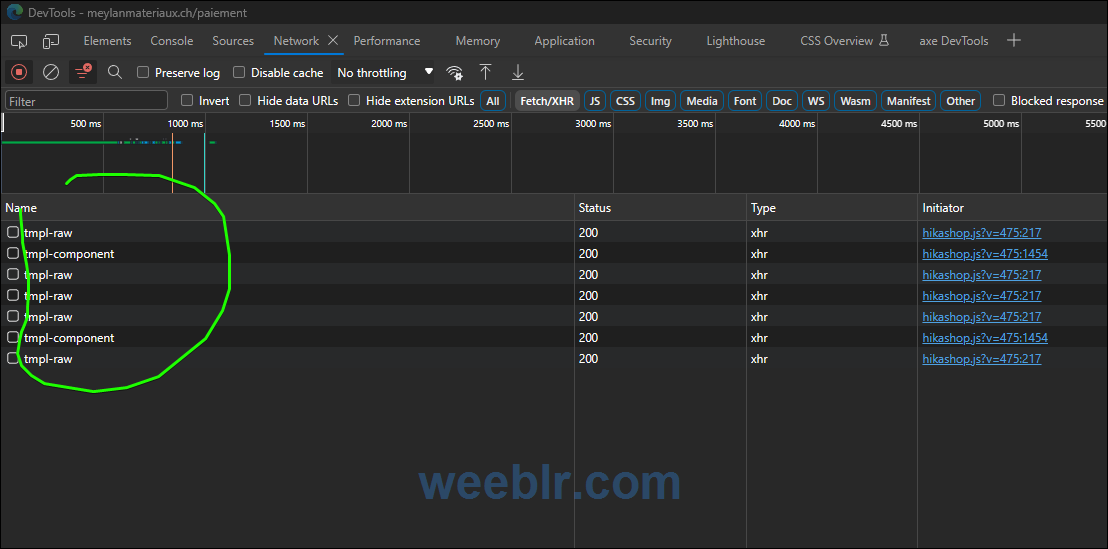1108x549 pixels.
Task: Open hikashop.js?v=475:1454 link in second row
Action: (x=985, y=254)
